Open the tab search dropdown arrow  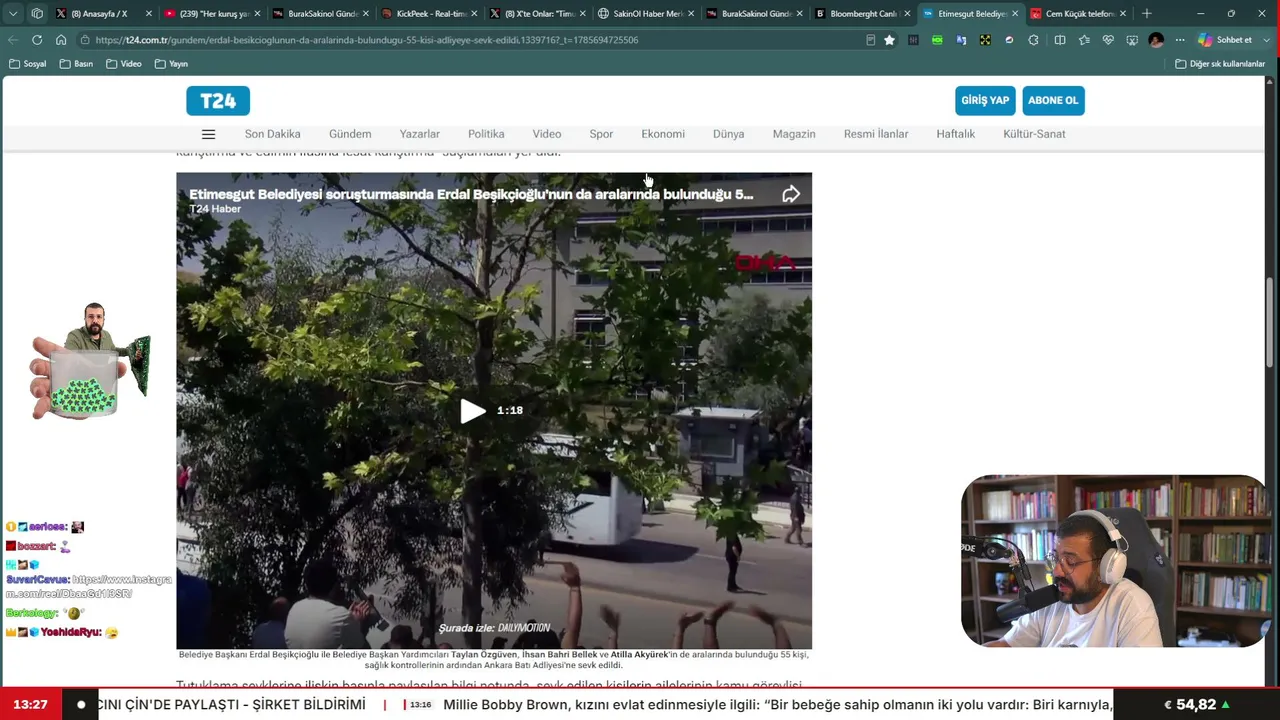point(13,14)
